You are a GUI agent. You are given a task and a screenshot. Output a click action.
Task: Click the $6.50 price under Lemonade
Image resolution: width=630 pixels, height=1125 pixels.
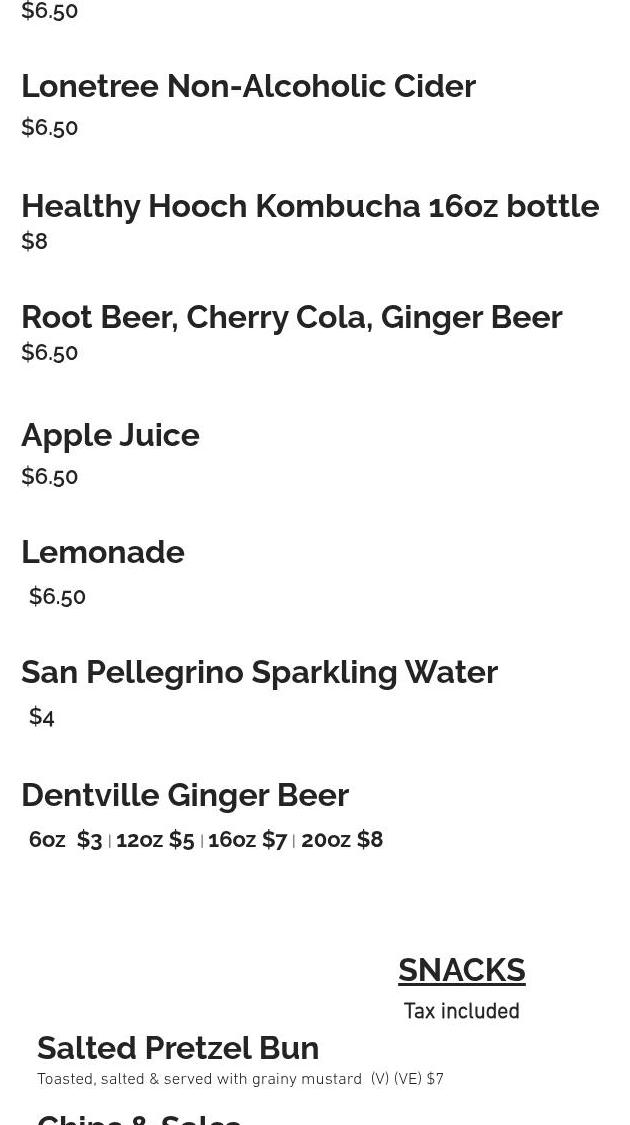pos(57,596)
